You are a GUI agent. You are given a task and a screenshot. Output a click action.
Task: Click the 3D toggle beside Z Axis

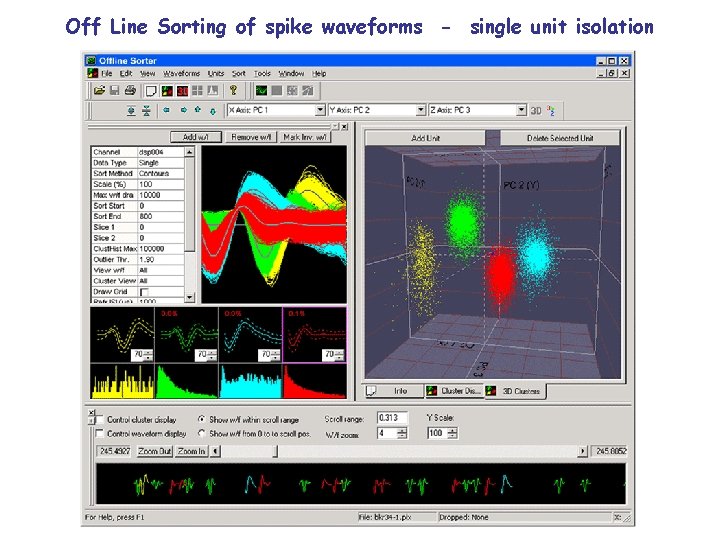[536, 111]
